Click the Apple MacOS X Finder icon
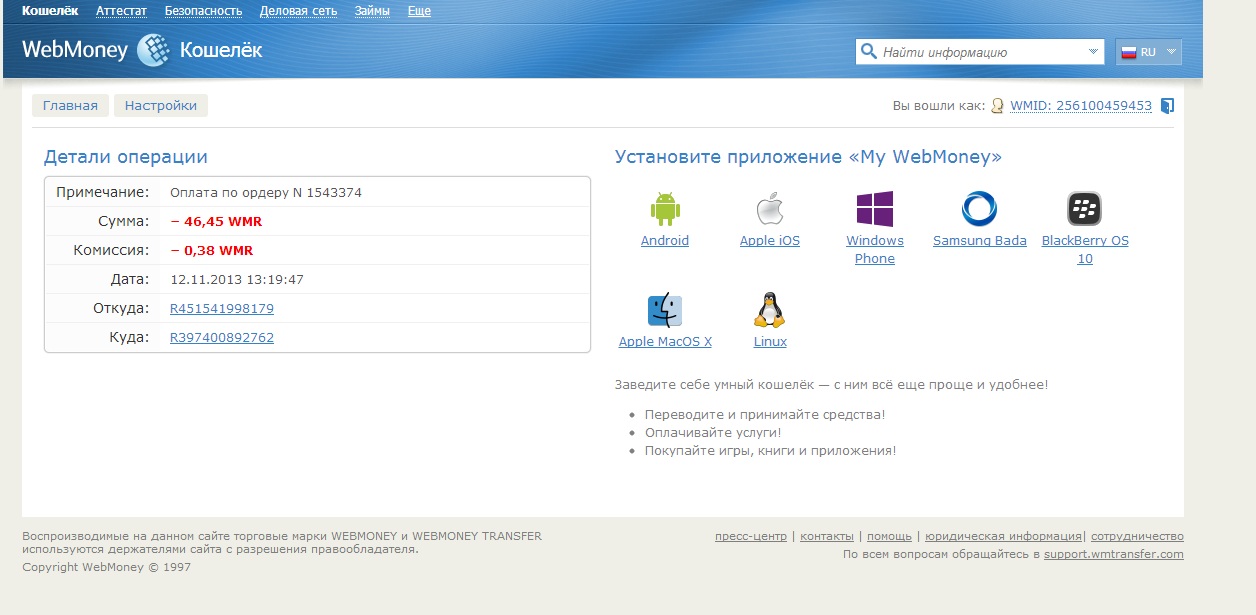Image resolution: width=1256 pixels, height=615 pixels. click(x=665, y=310)
